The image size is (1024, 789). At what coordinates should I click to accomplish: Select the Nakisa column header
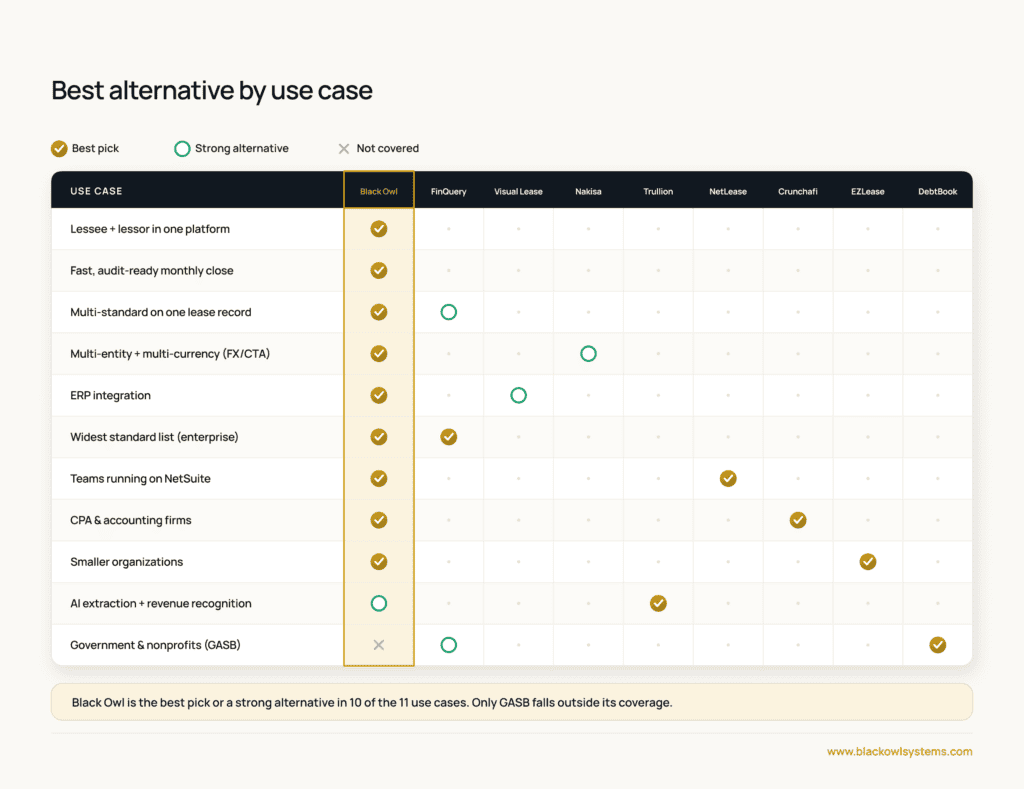588,191
